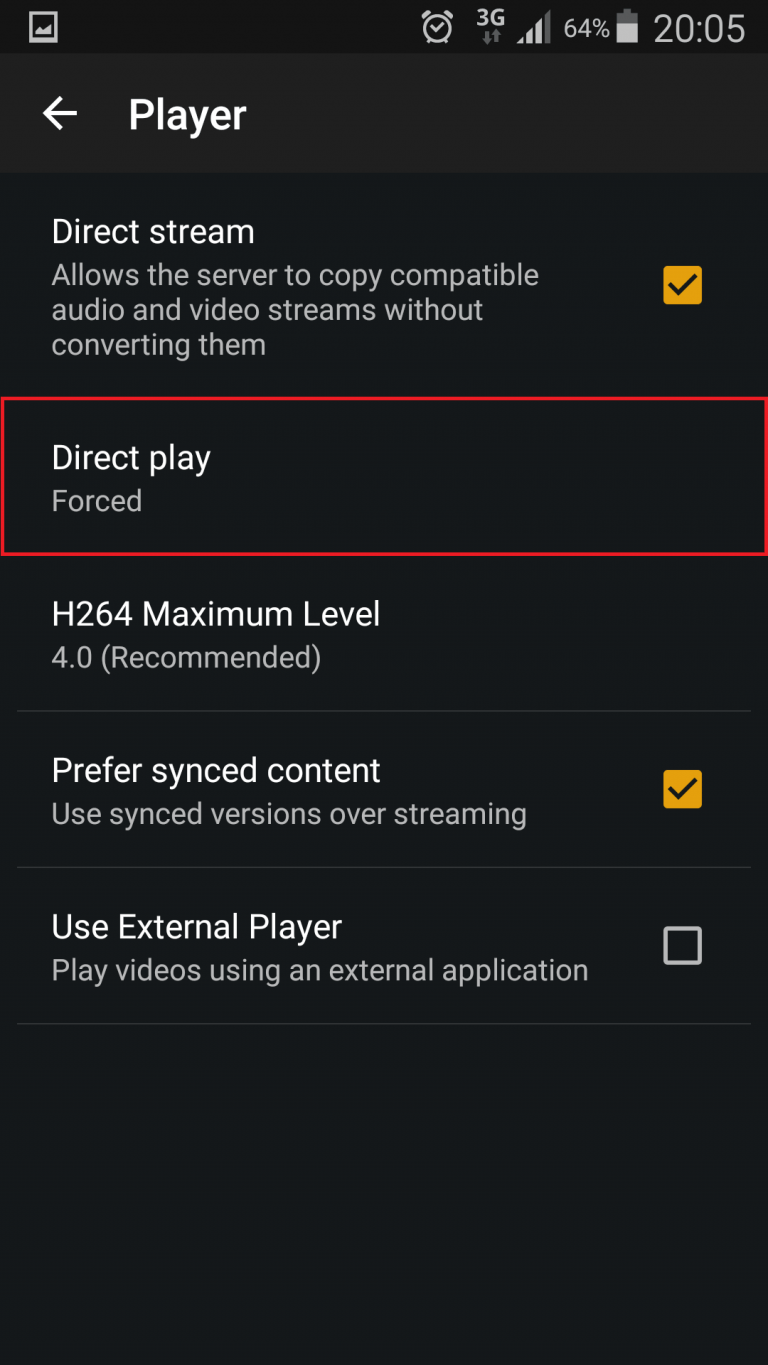Enable the Use External Player checkbox

click(x=683, y=945)
